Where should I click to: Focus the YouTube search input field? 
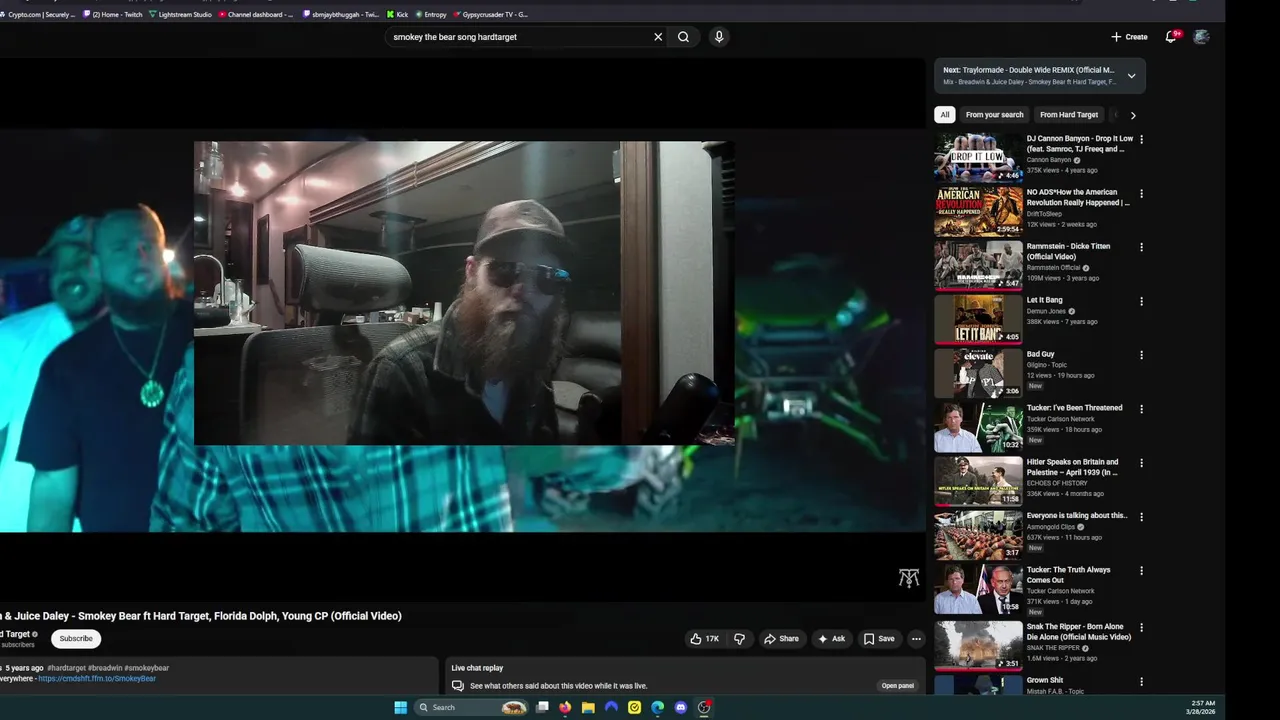click(520, 37)
